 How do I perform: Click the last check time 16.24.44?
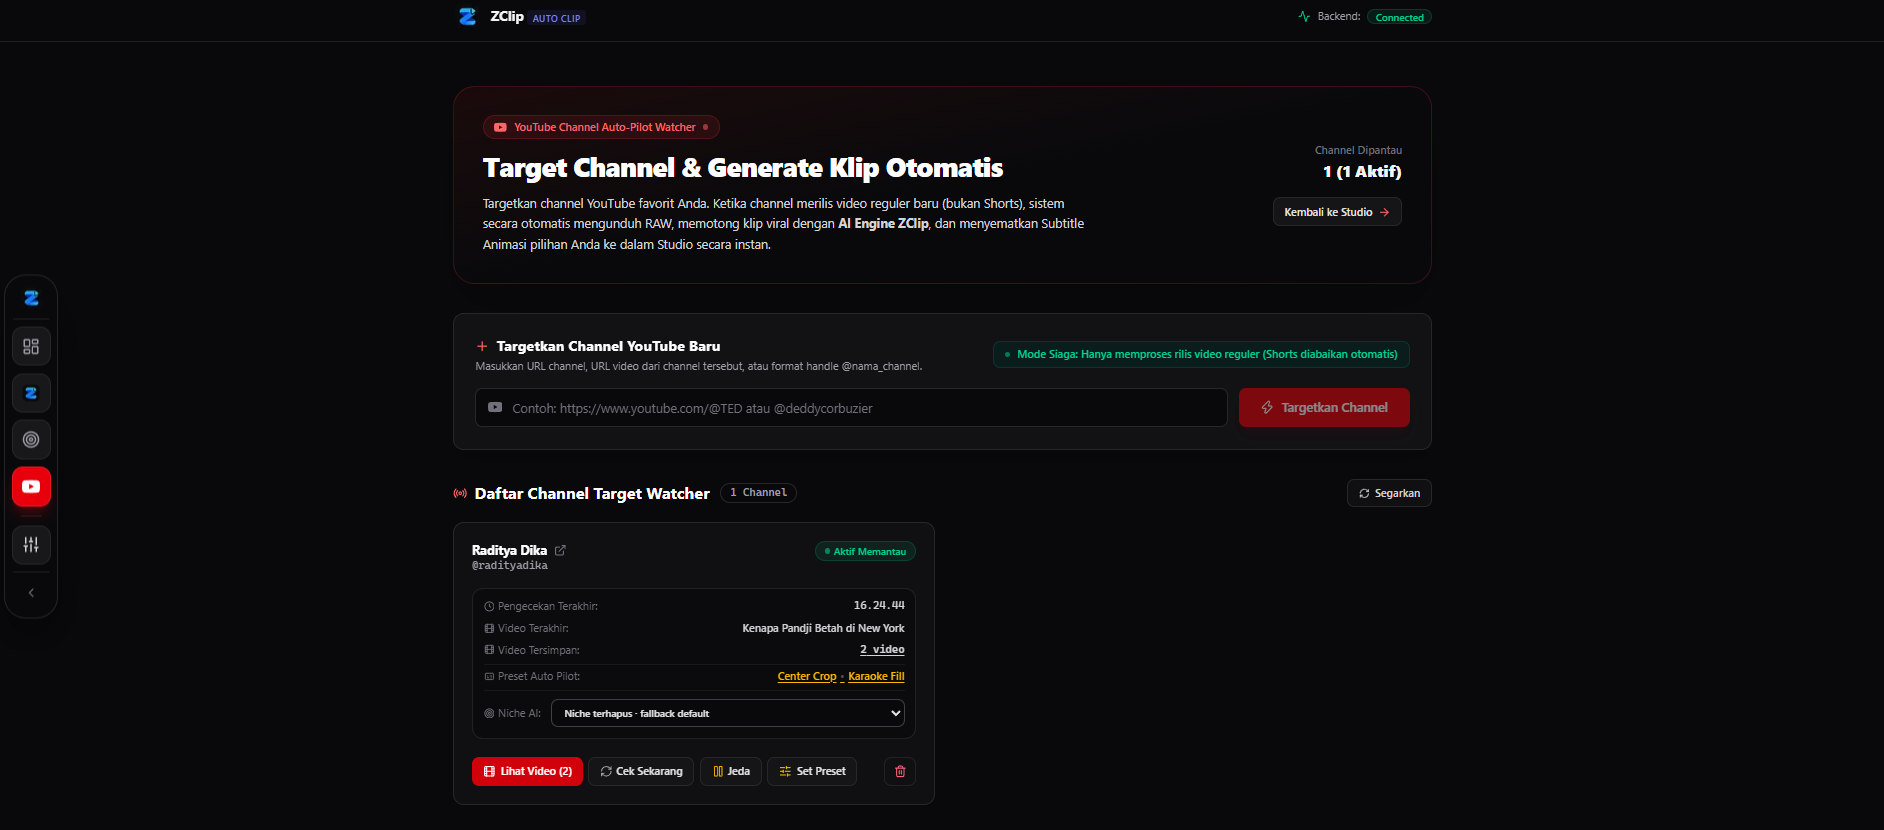coord(879,606)
